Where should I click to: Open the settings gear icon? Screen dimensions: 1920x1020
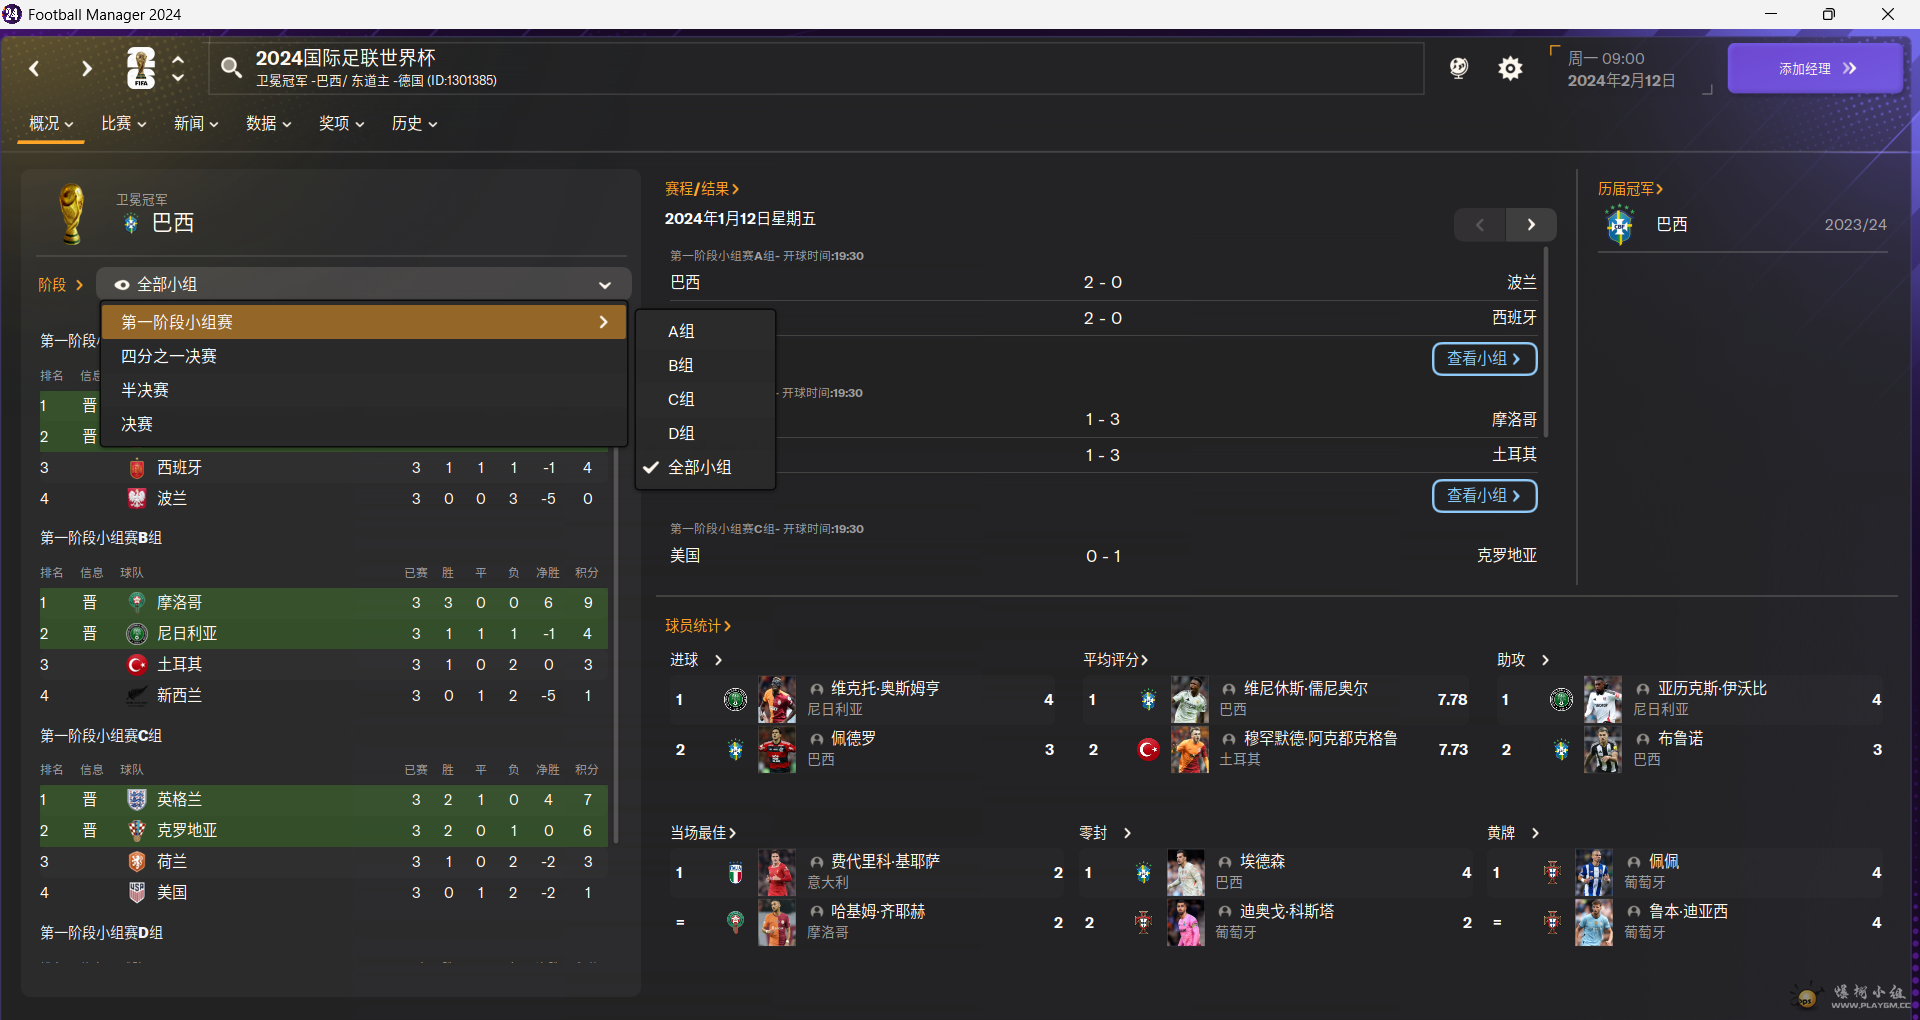pos(1510,68)
